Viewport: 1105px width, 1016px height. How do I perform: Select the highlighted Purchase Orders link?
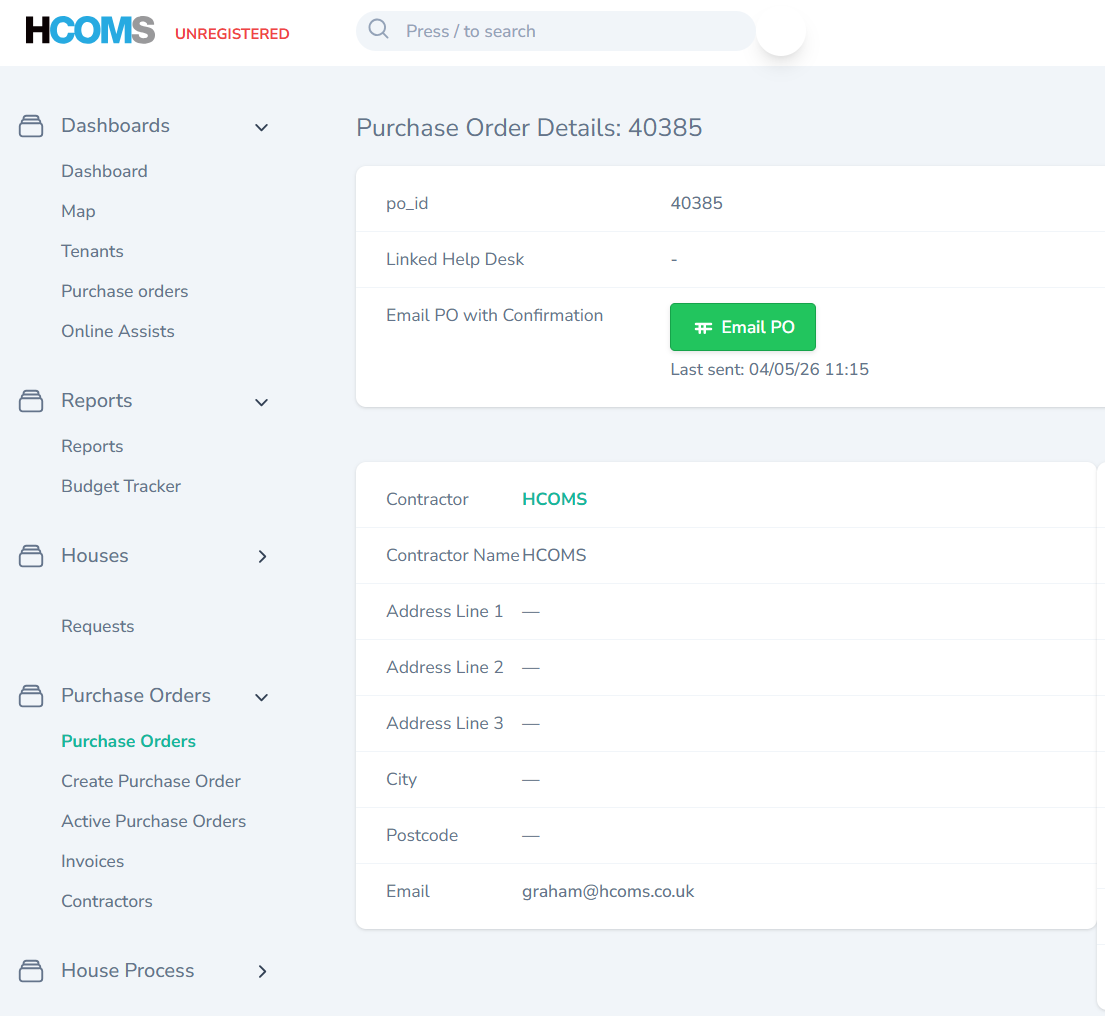[128, 741]
